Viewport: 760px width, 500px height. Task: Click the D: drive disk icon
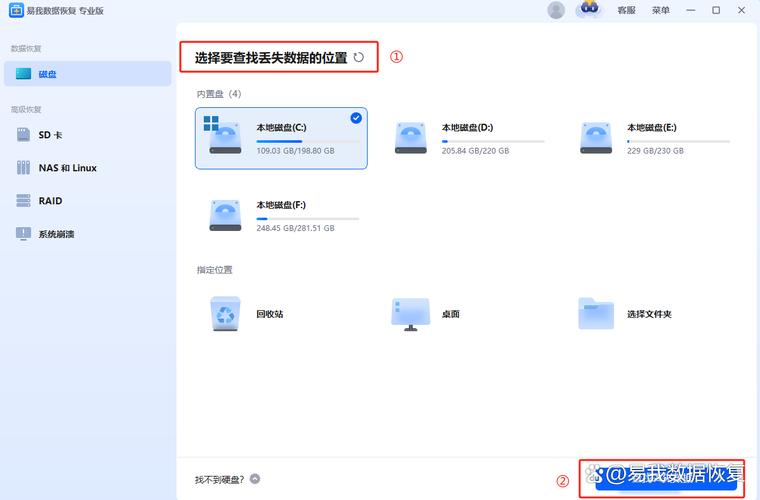pos(411,138)
